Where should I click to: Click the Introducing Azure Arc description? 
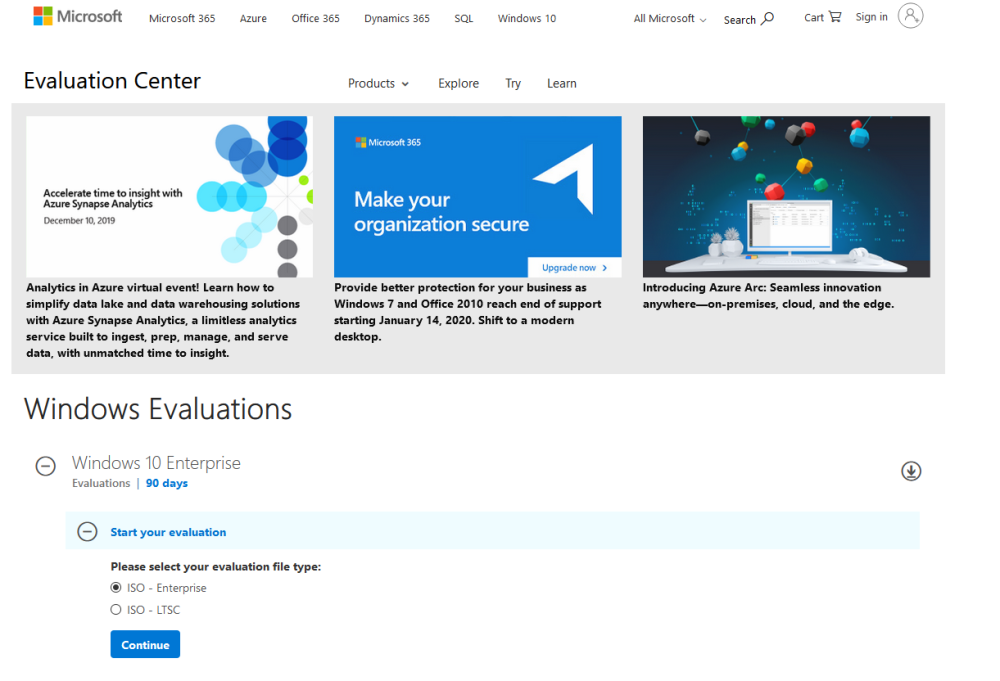(768, 296)
